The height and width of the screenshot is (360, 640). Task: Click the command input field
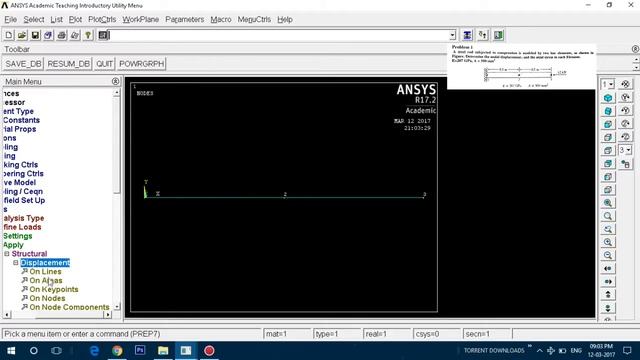click(x=279, y=36)
